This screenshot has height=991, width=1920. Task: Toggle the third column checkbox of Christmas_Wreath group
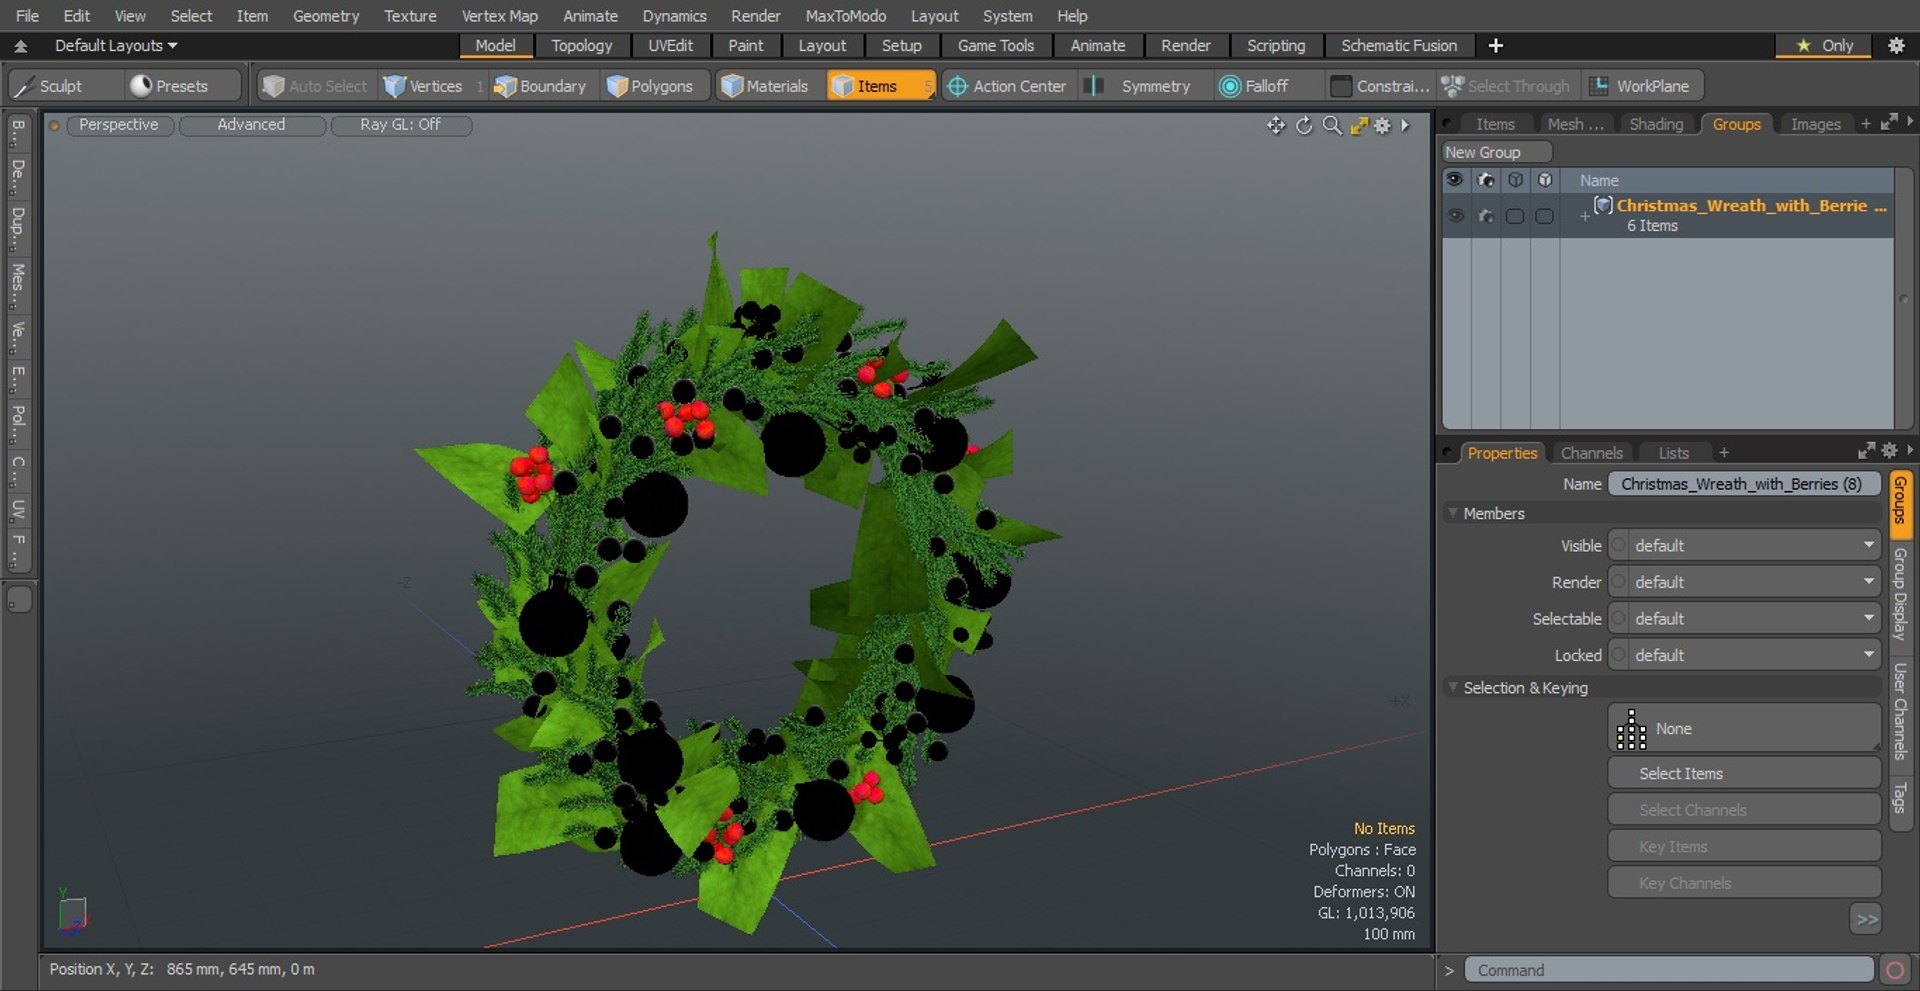(1515, 216)
